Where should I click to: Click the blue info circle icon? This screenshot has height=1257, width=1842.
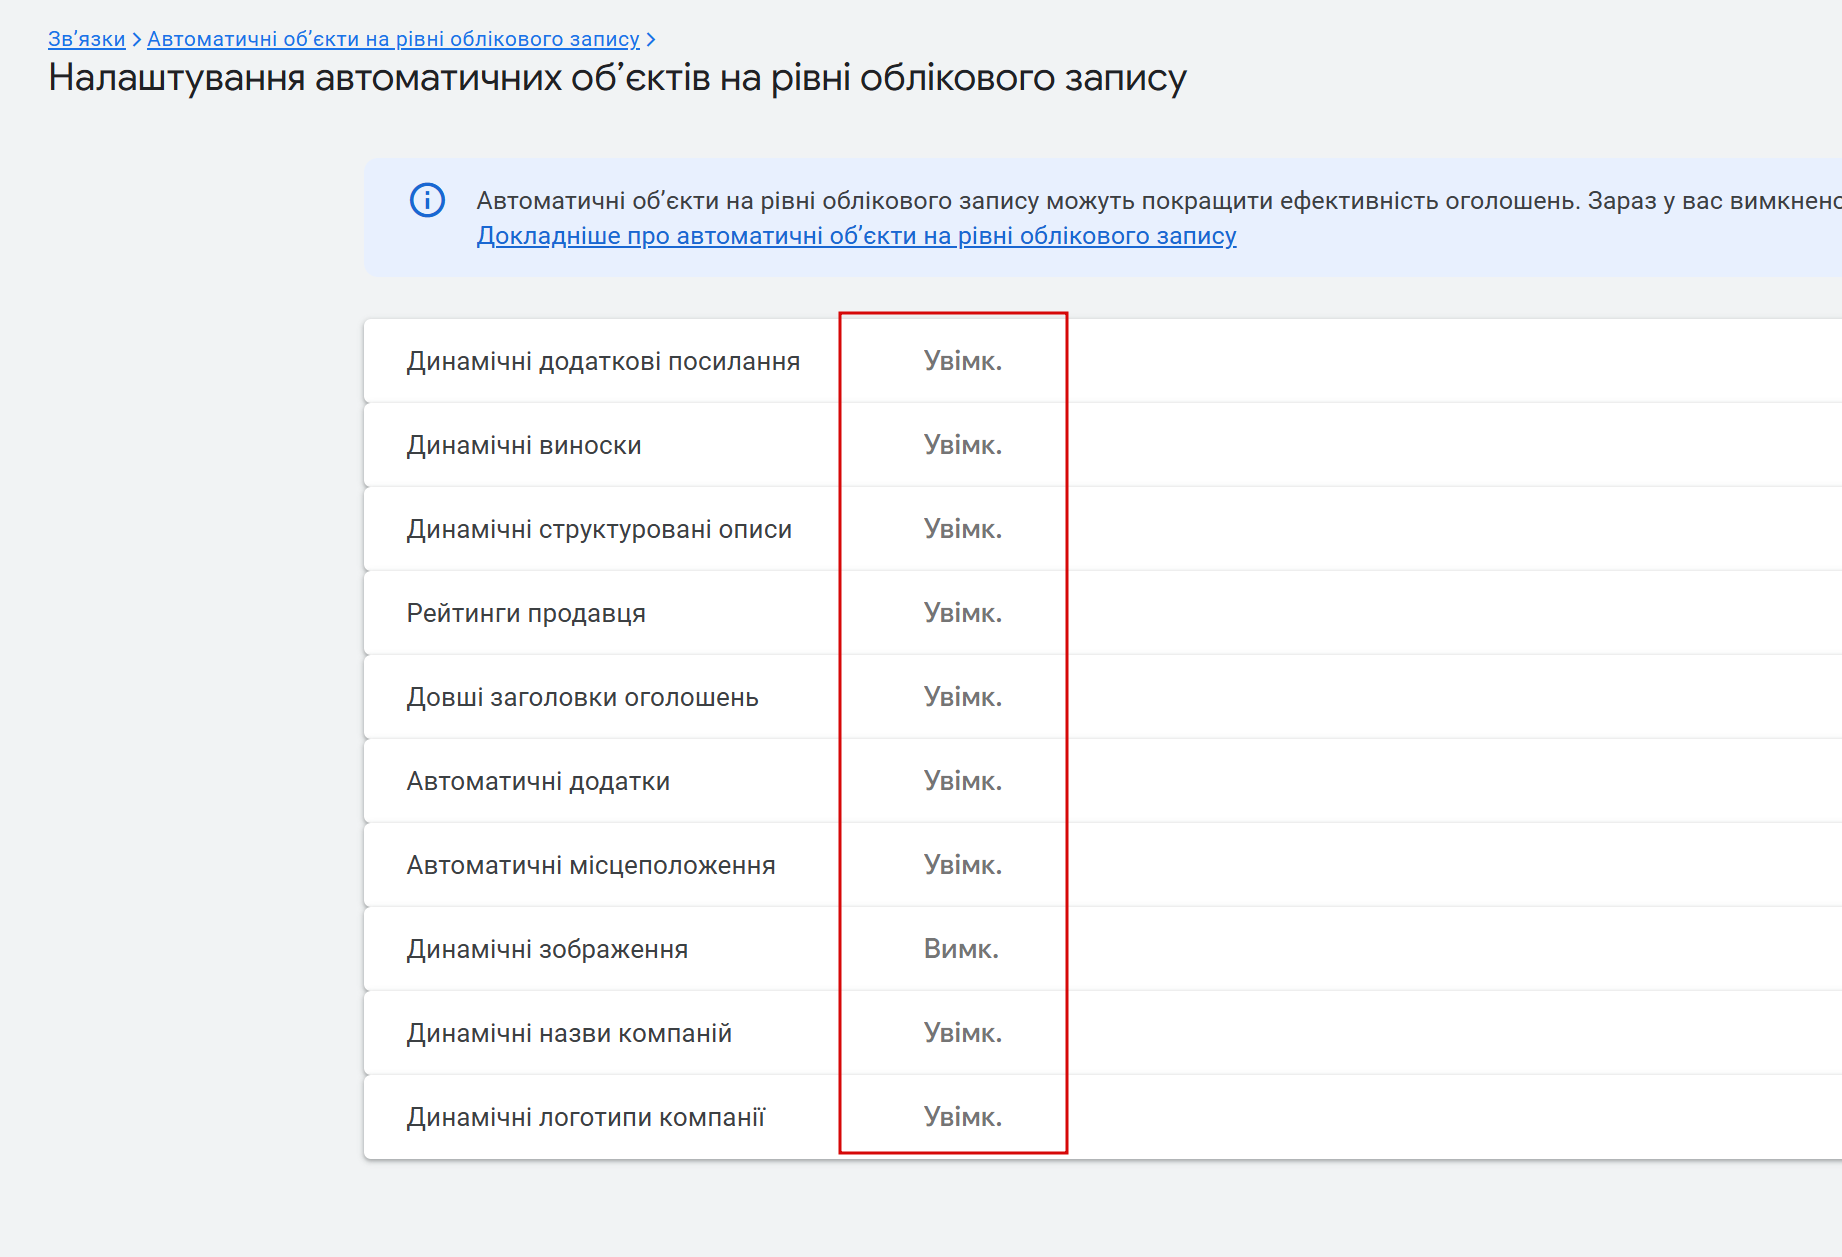point(427,200)
